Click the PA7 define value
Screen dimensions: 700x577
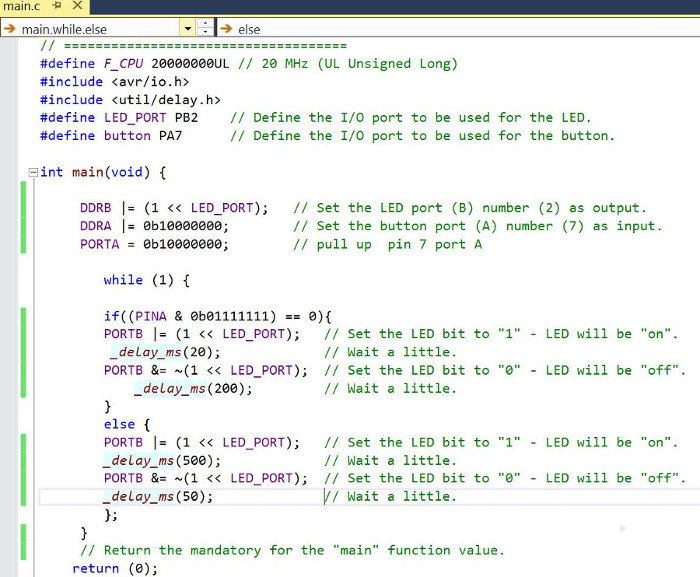[171, 136]
